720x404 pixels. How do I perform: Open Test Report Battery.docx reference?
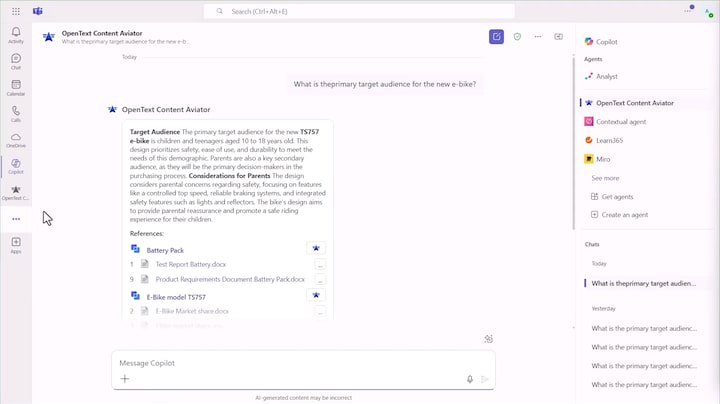point(191,264)
